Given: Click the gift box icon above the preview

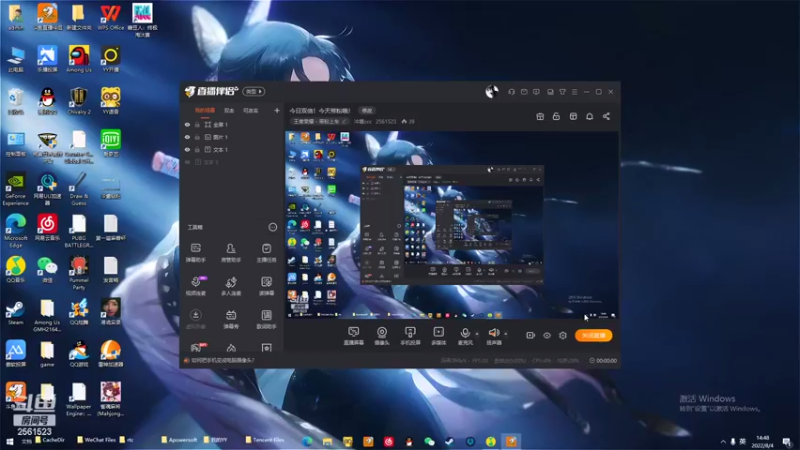Looking at the screenshot, I should pos(540,116).
